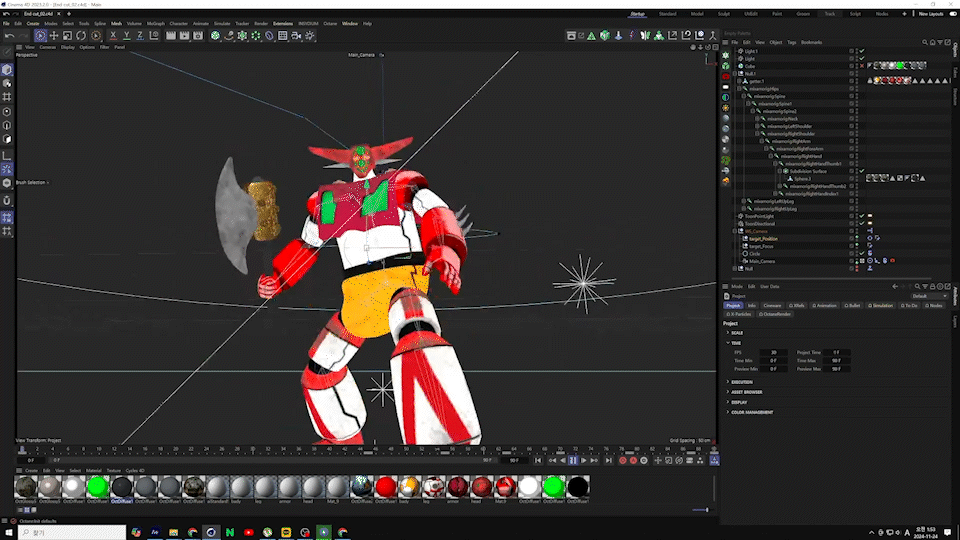The width and height of the screenshot is (960, 540).
Task: Go to end of timeline
Action: [x=609, y=460]
